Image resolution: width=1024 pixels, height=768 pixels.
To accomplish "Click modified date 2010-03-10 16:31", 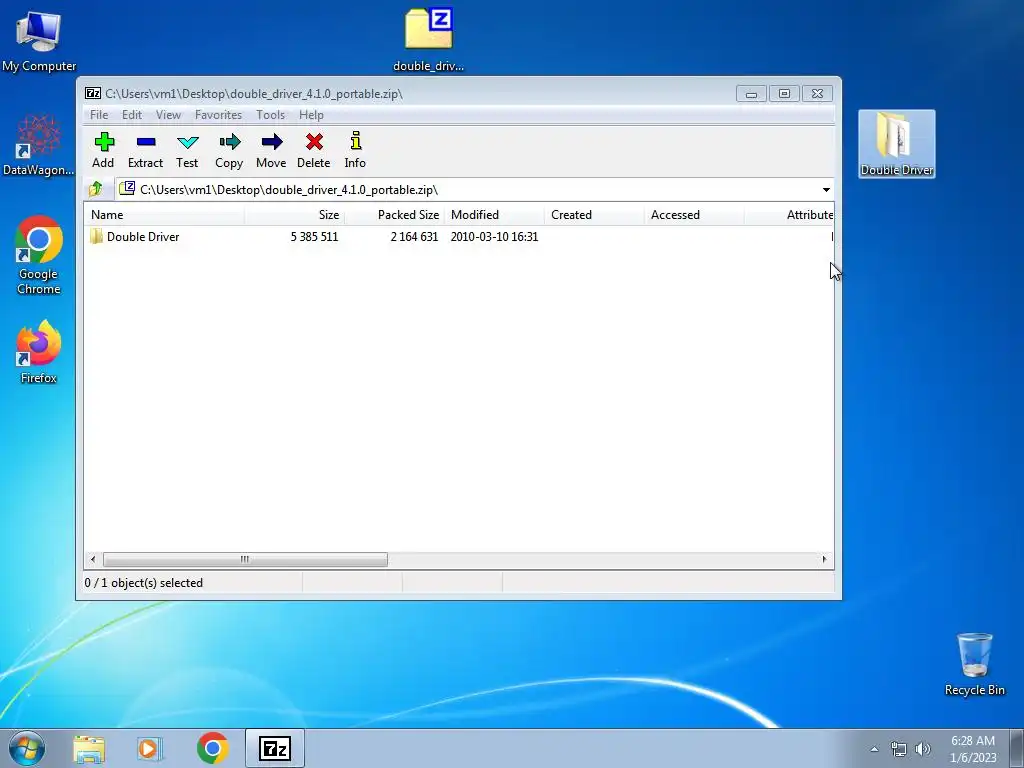I will [494, 236].
